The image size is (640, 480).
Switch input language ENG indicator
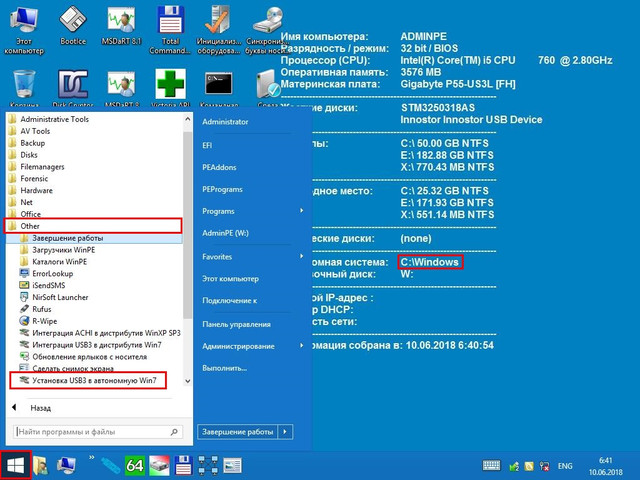point(565,466)
